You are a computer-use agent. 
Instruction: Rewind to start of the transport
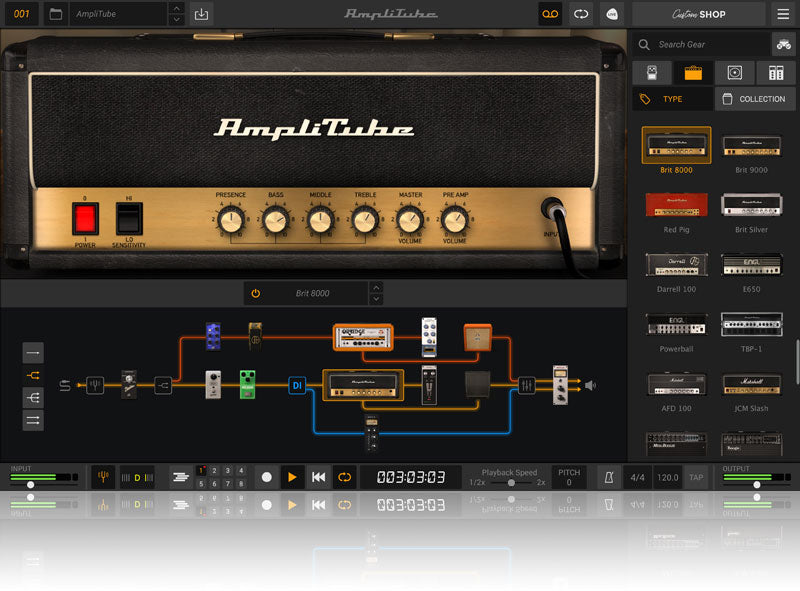[x=318, y=477]
